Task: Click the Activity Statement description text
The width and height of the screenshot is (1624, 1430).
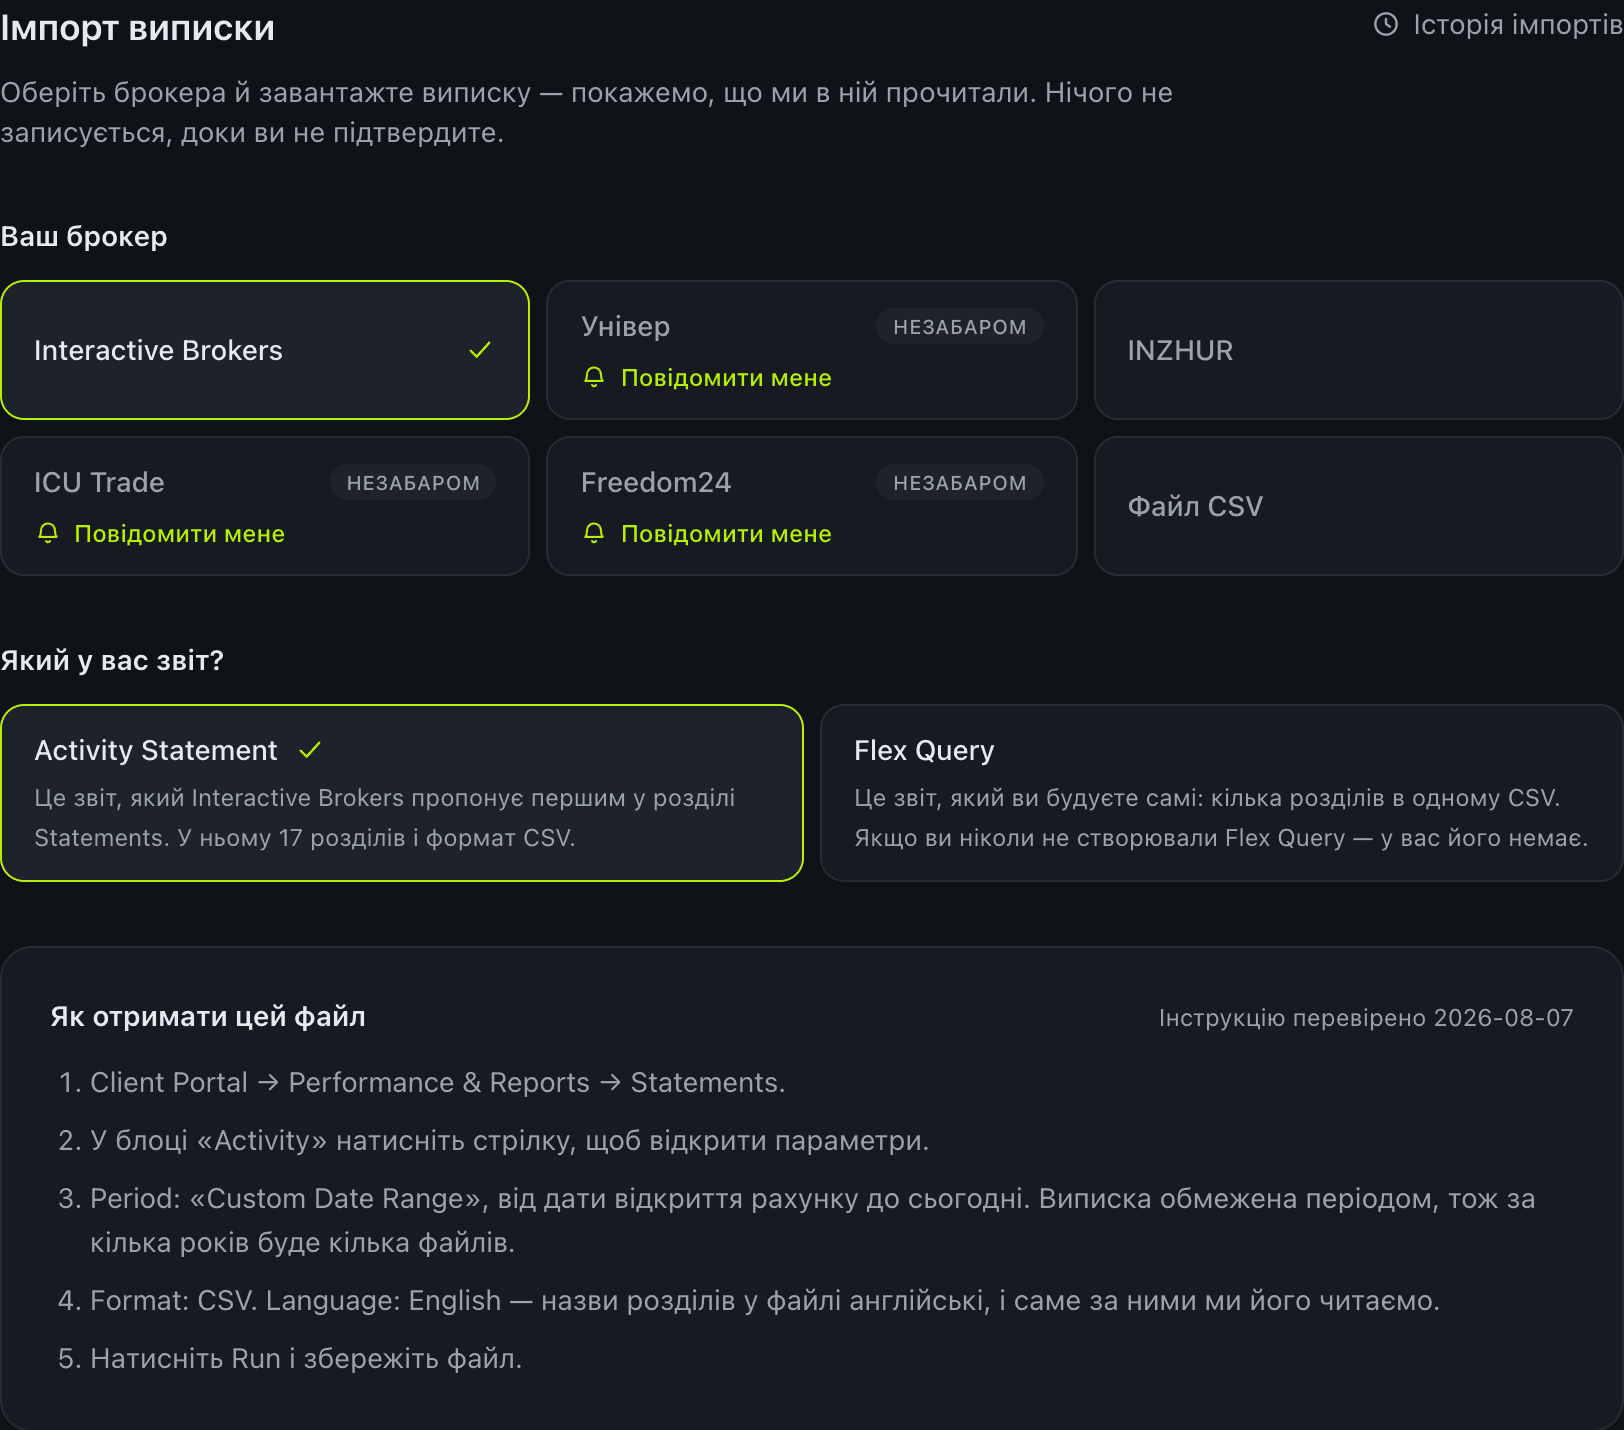Action: pos(385,818)
